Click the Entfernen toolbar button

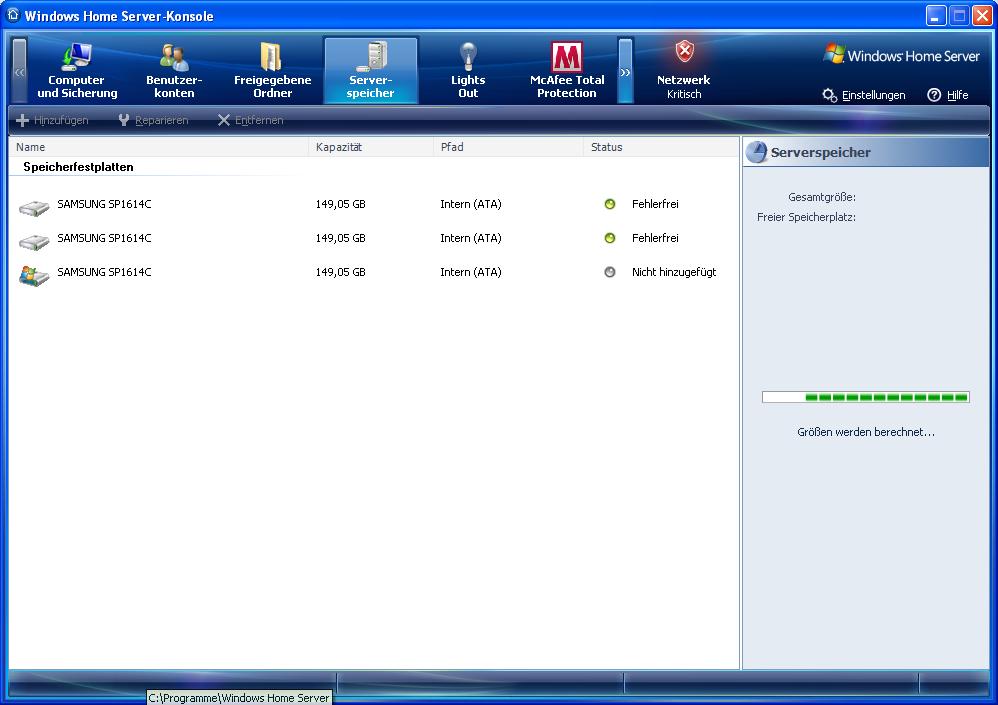click(x=250, y=120)
